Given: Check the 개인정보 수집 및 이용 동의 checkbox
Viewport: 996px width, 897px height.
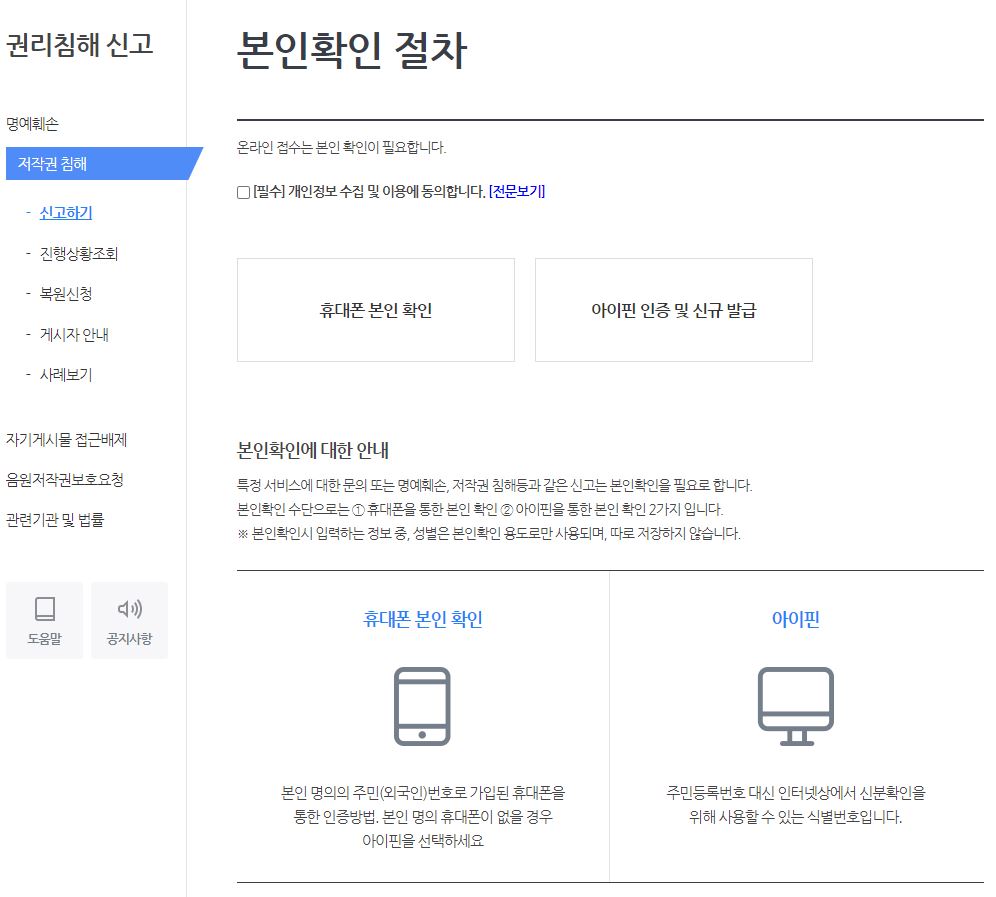Looking at the screenshot, I should pos(243,192).
